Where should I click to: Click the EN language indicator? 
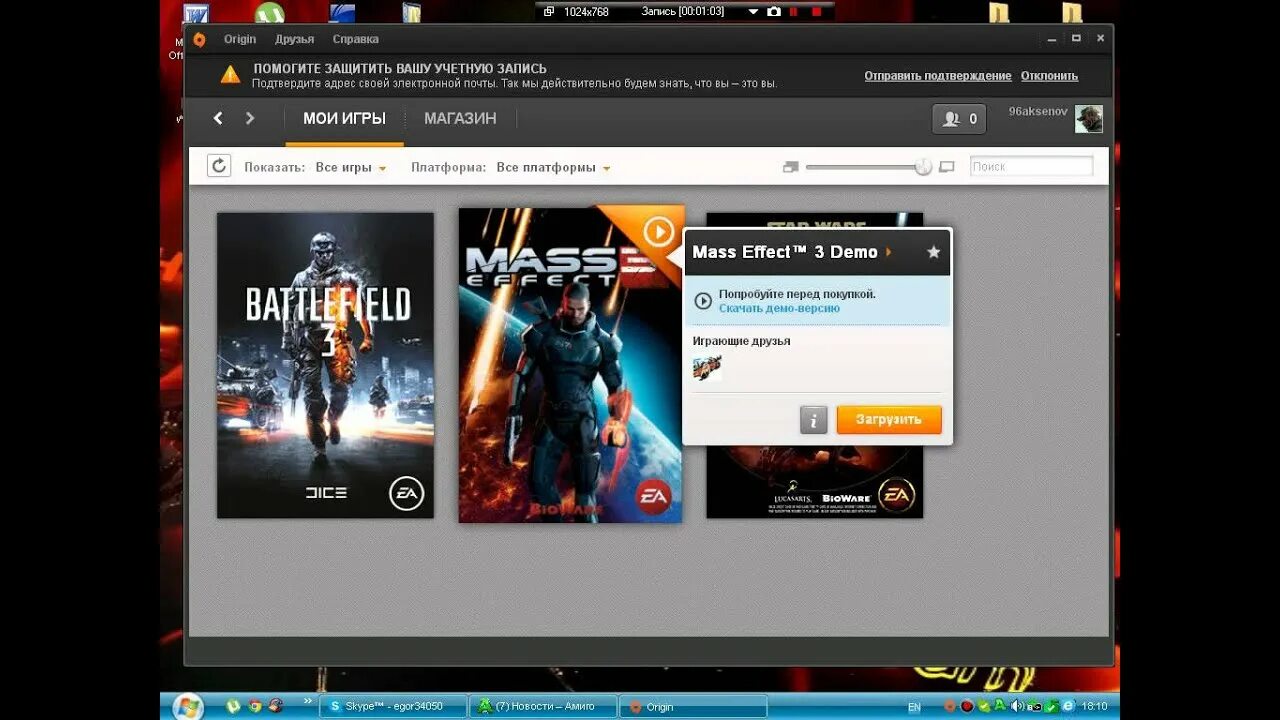(x=914, y=707)
